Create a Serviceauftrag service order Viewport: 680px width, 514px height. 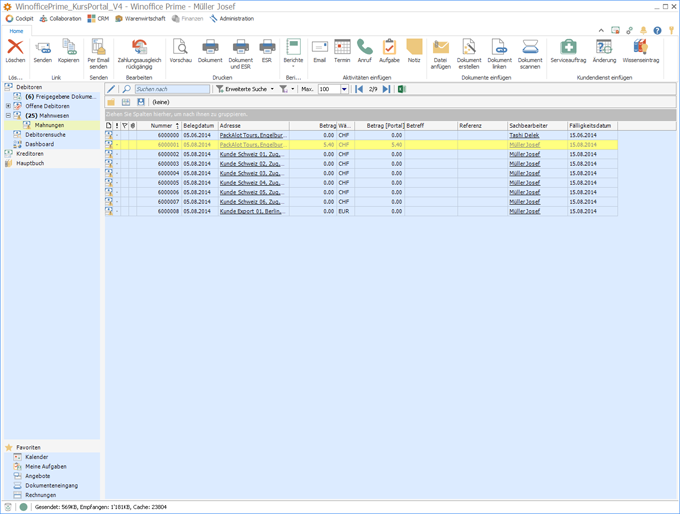pyautogui.click(x=568, y=47)
